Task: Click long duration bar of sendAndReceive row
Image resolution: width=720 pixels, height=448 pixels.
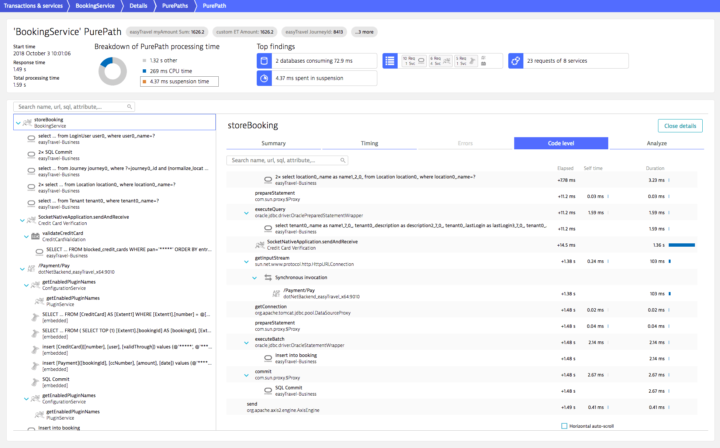Action: (681, 245)
